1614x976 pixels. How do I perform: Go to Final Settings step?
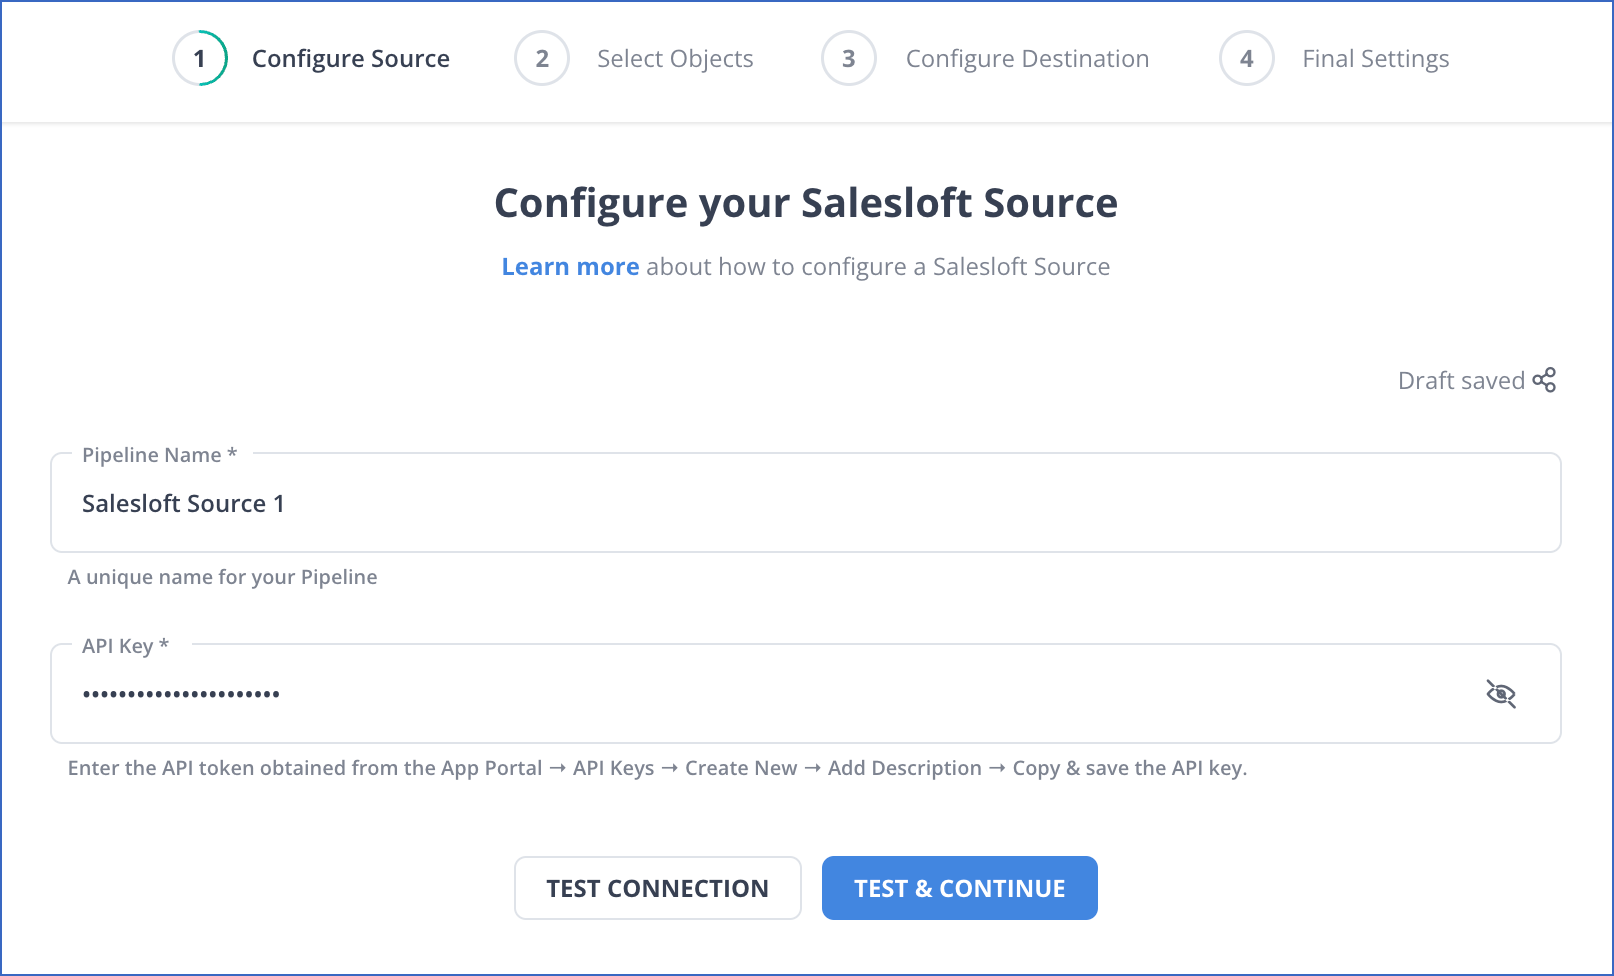coord(1375,59)
